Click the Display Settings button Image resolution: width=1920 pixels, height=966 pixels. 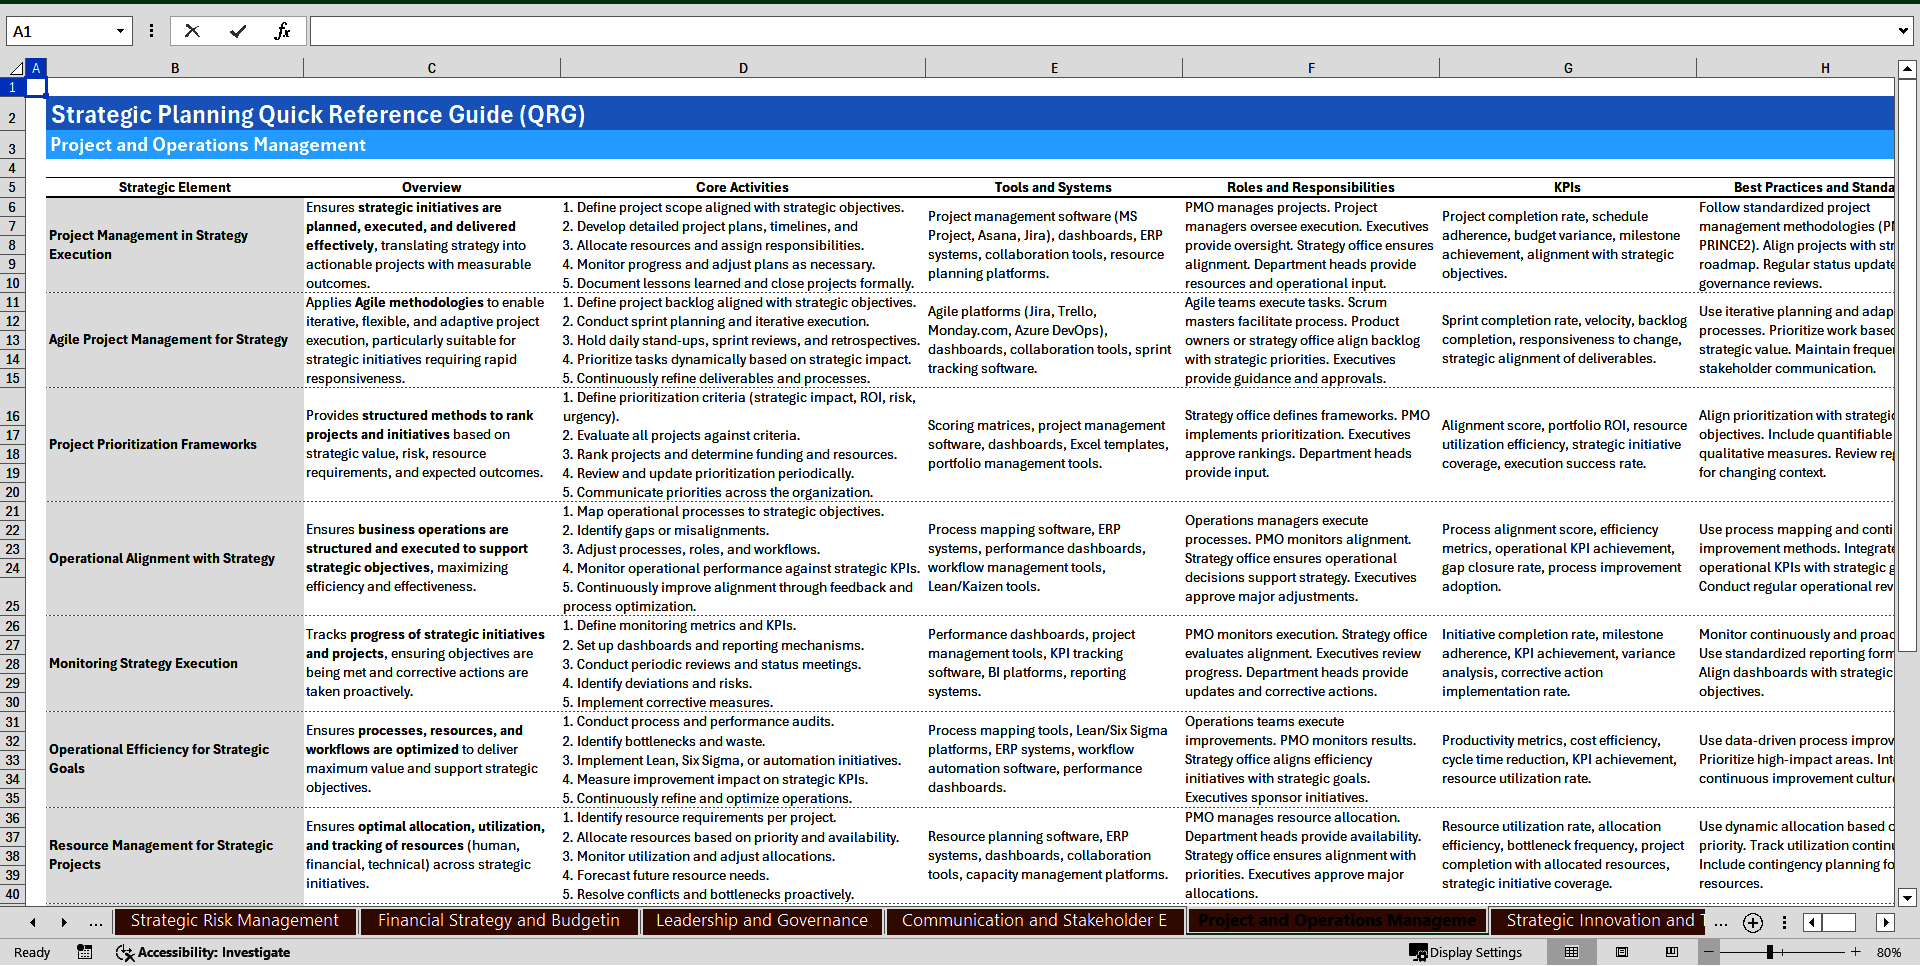[1466, 952]
